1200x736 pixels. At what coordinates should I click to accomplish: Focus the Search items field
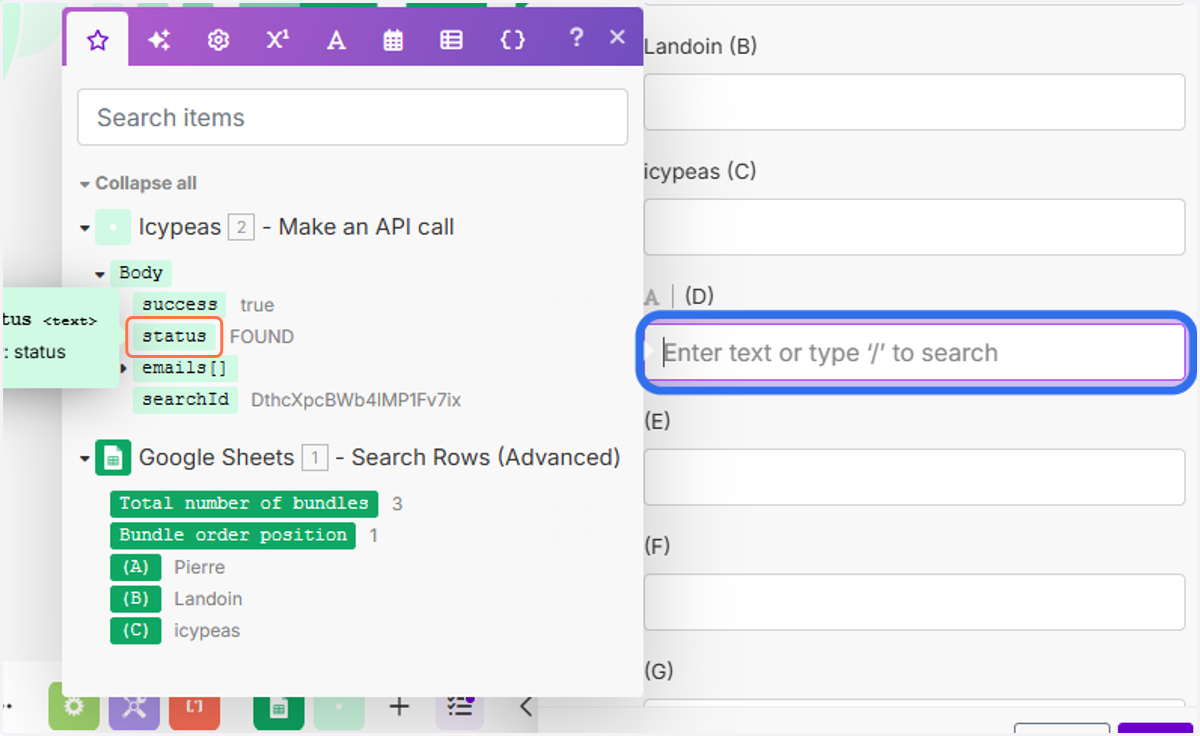coord(353,117)
